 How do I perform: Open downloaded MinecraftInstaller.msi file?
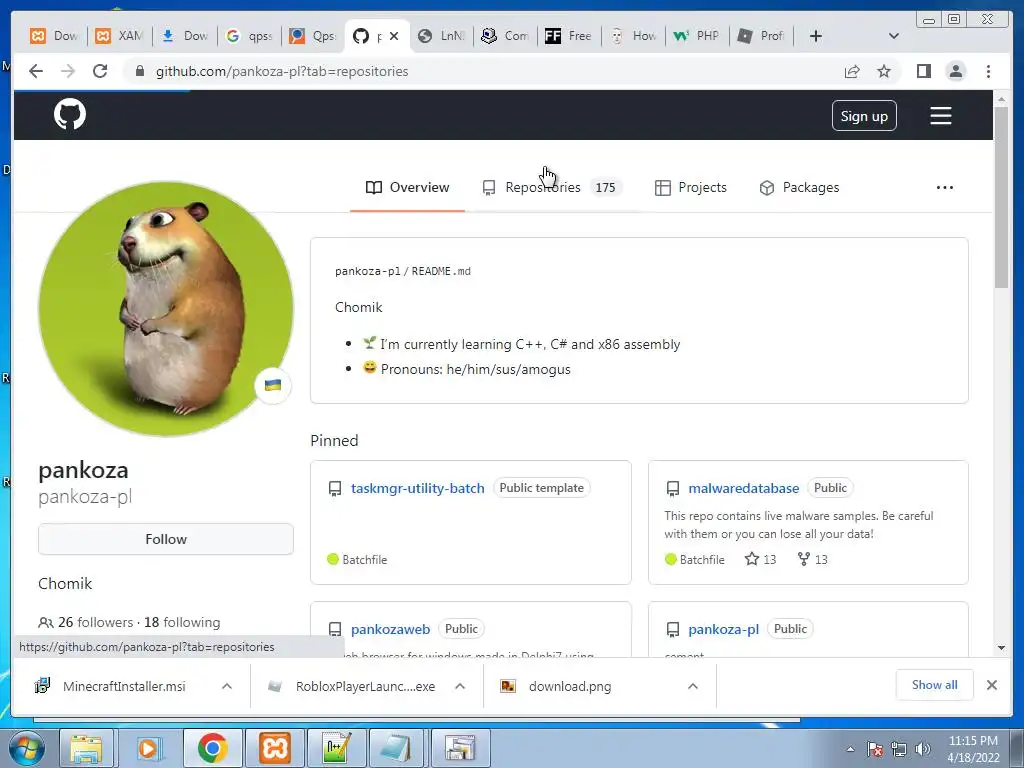click(124, 686)
